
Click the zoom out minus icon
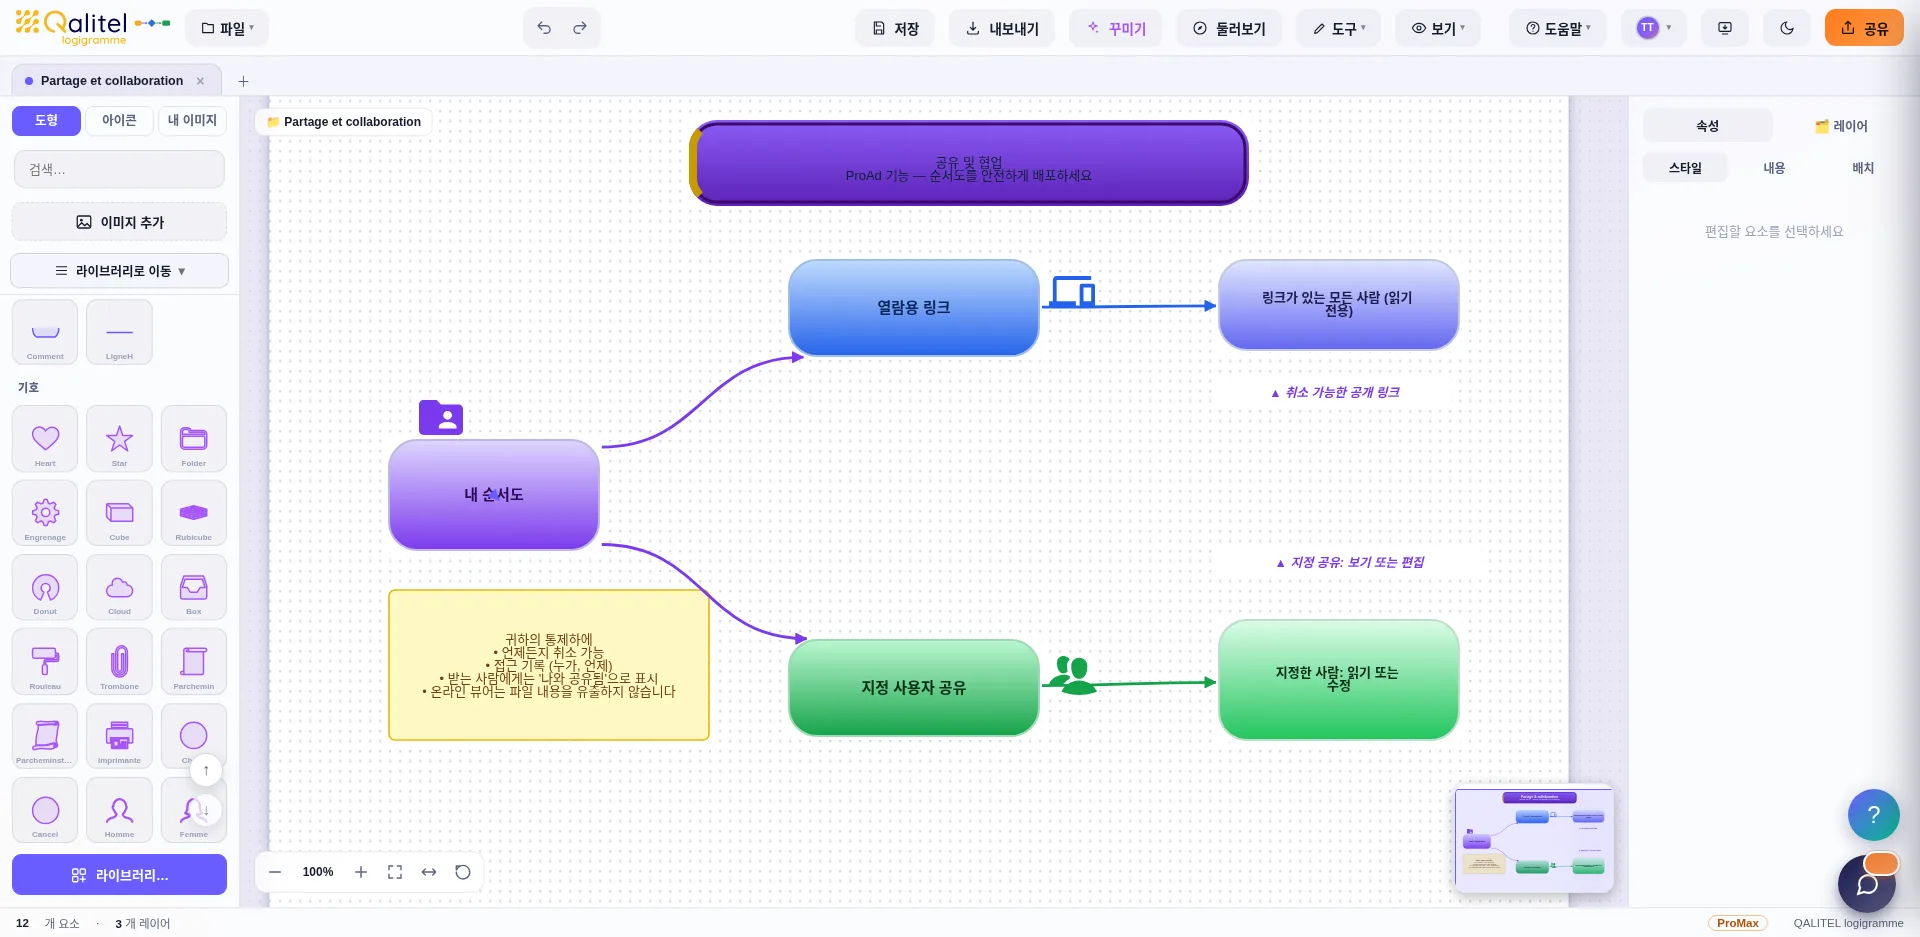(x=275, y=872)
